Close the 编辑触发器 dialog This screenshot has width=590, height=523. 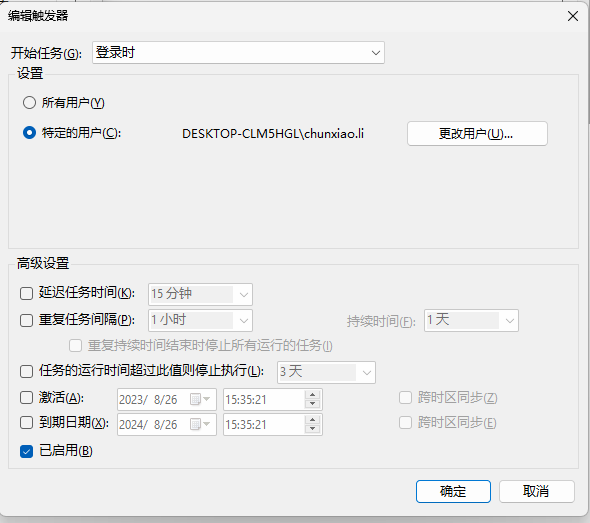tap(573, 16)
